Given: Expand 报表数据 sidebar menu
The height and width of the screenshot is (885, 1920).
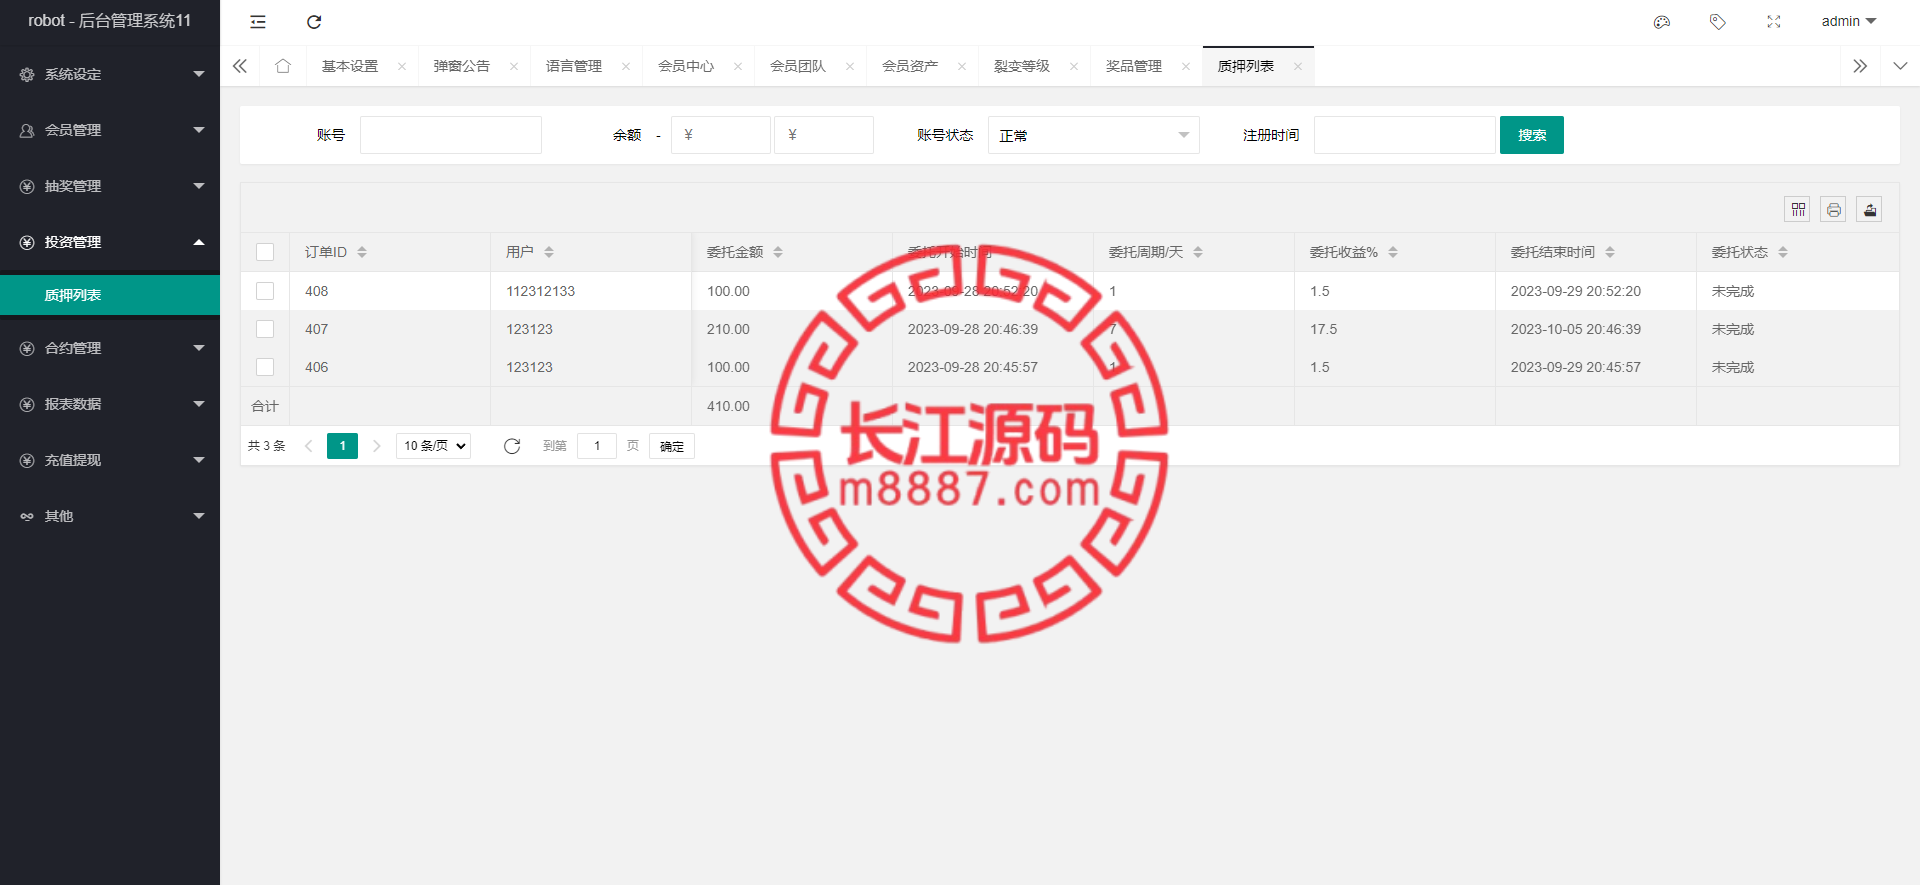Looking at the screenshot, I should [x=110, y=404].
